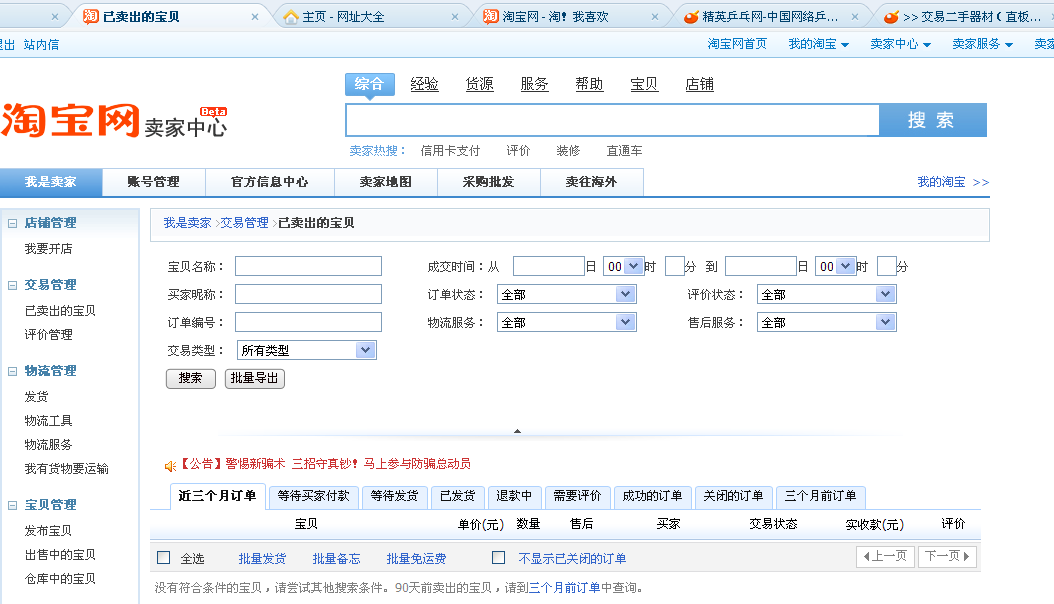This screenshot has width=1054, height=604.
Task: Collapse the search filter panel arrow
Action: point(517,431)
